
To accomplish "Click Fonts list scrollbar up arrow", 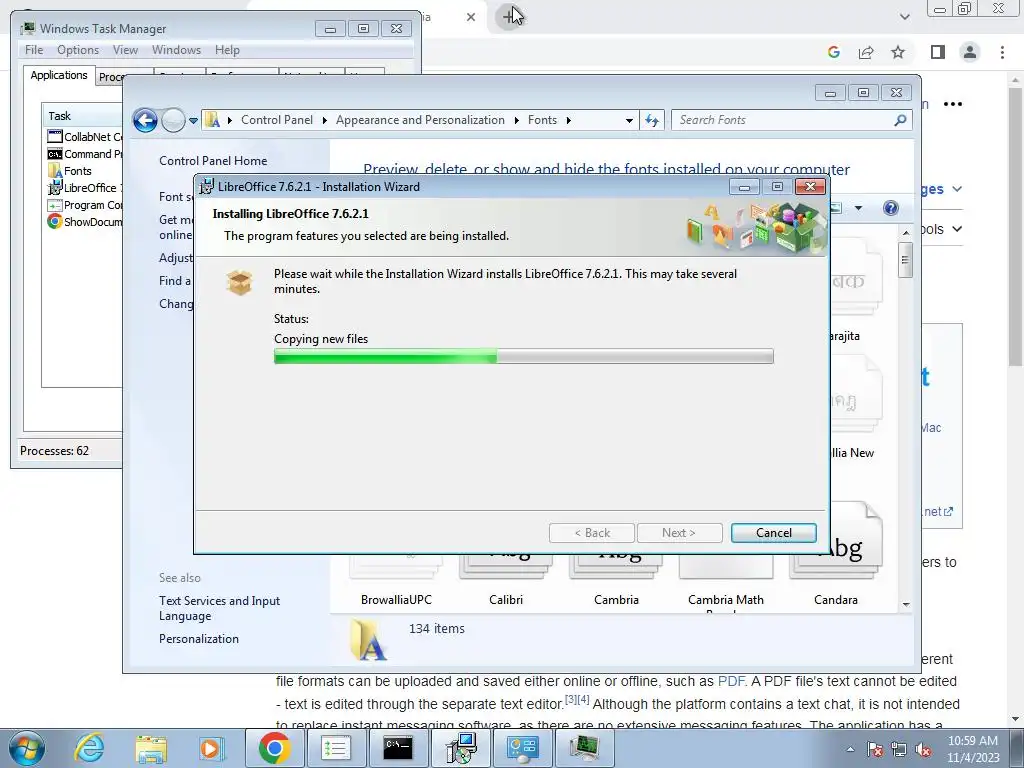I will pos(906,232).
